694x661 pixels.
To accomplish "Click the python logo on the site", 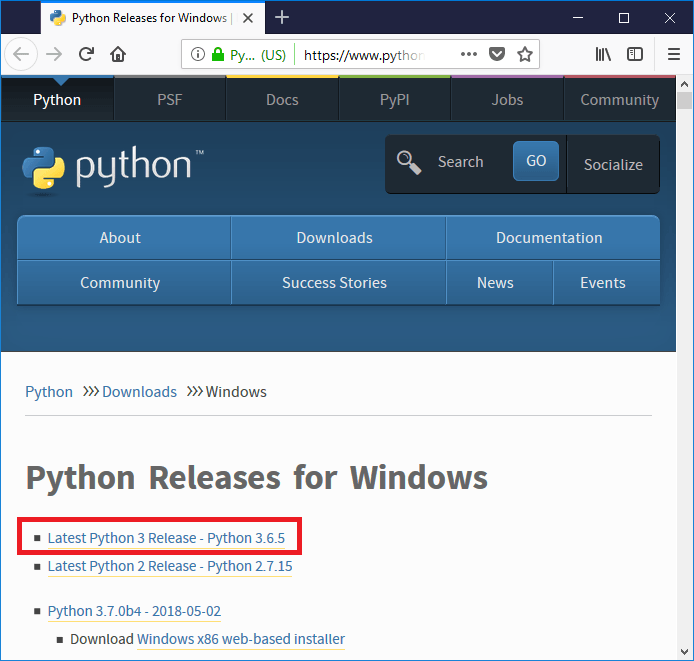I will click(112, 168).
